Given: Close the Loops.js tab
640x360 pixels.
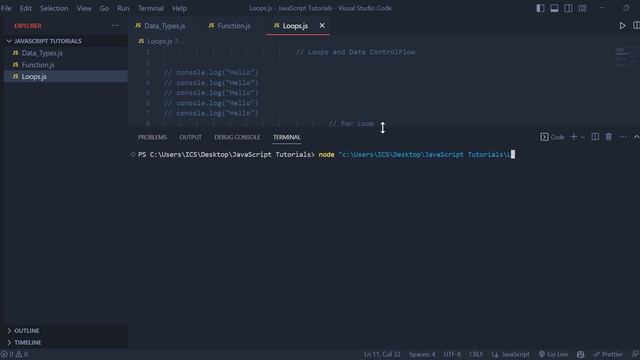Looking at the screenshot, I should (x=322, y=26).
